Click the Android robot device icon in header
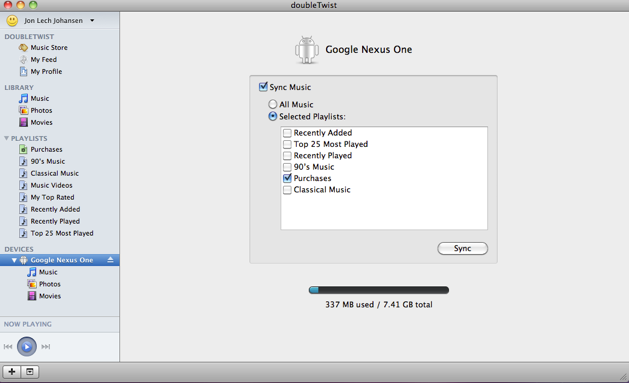Screen dimensions: 629x383 pyautogui.click(x=307, y=50)
